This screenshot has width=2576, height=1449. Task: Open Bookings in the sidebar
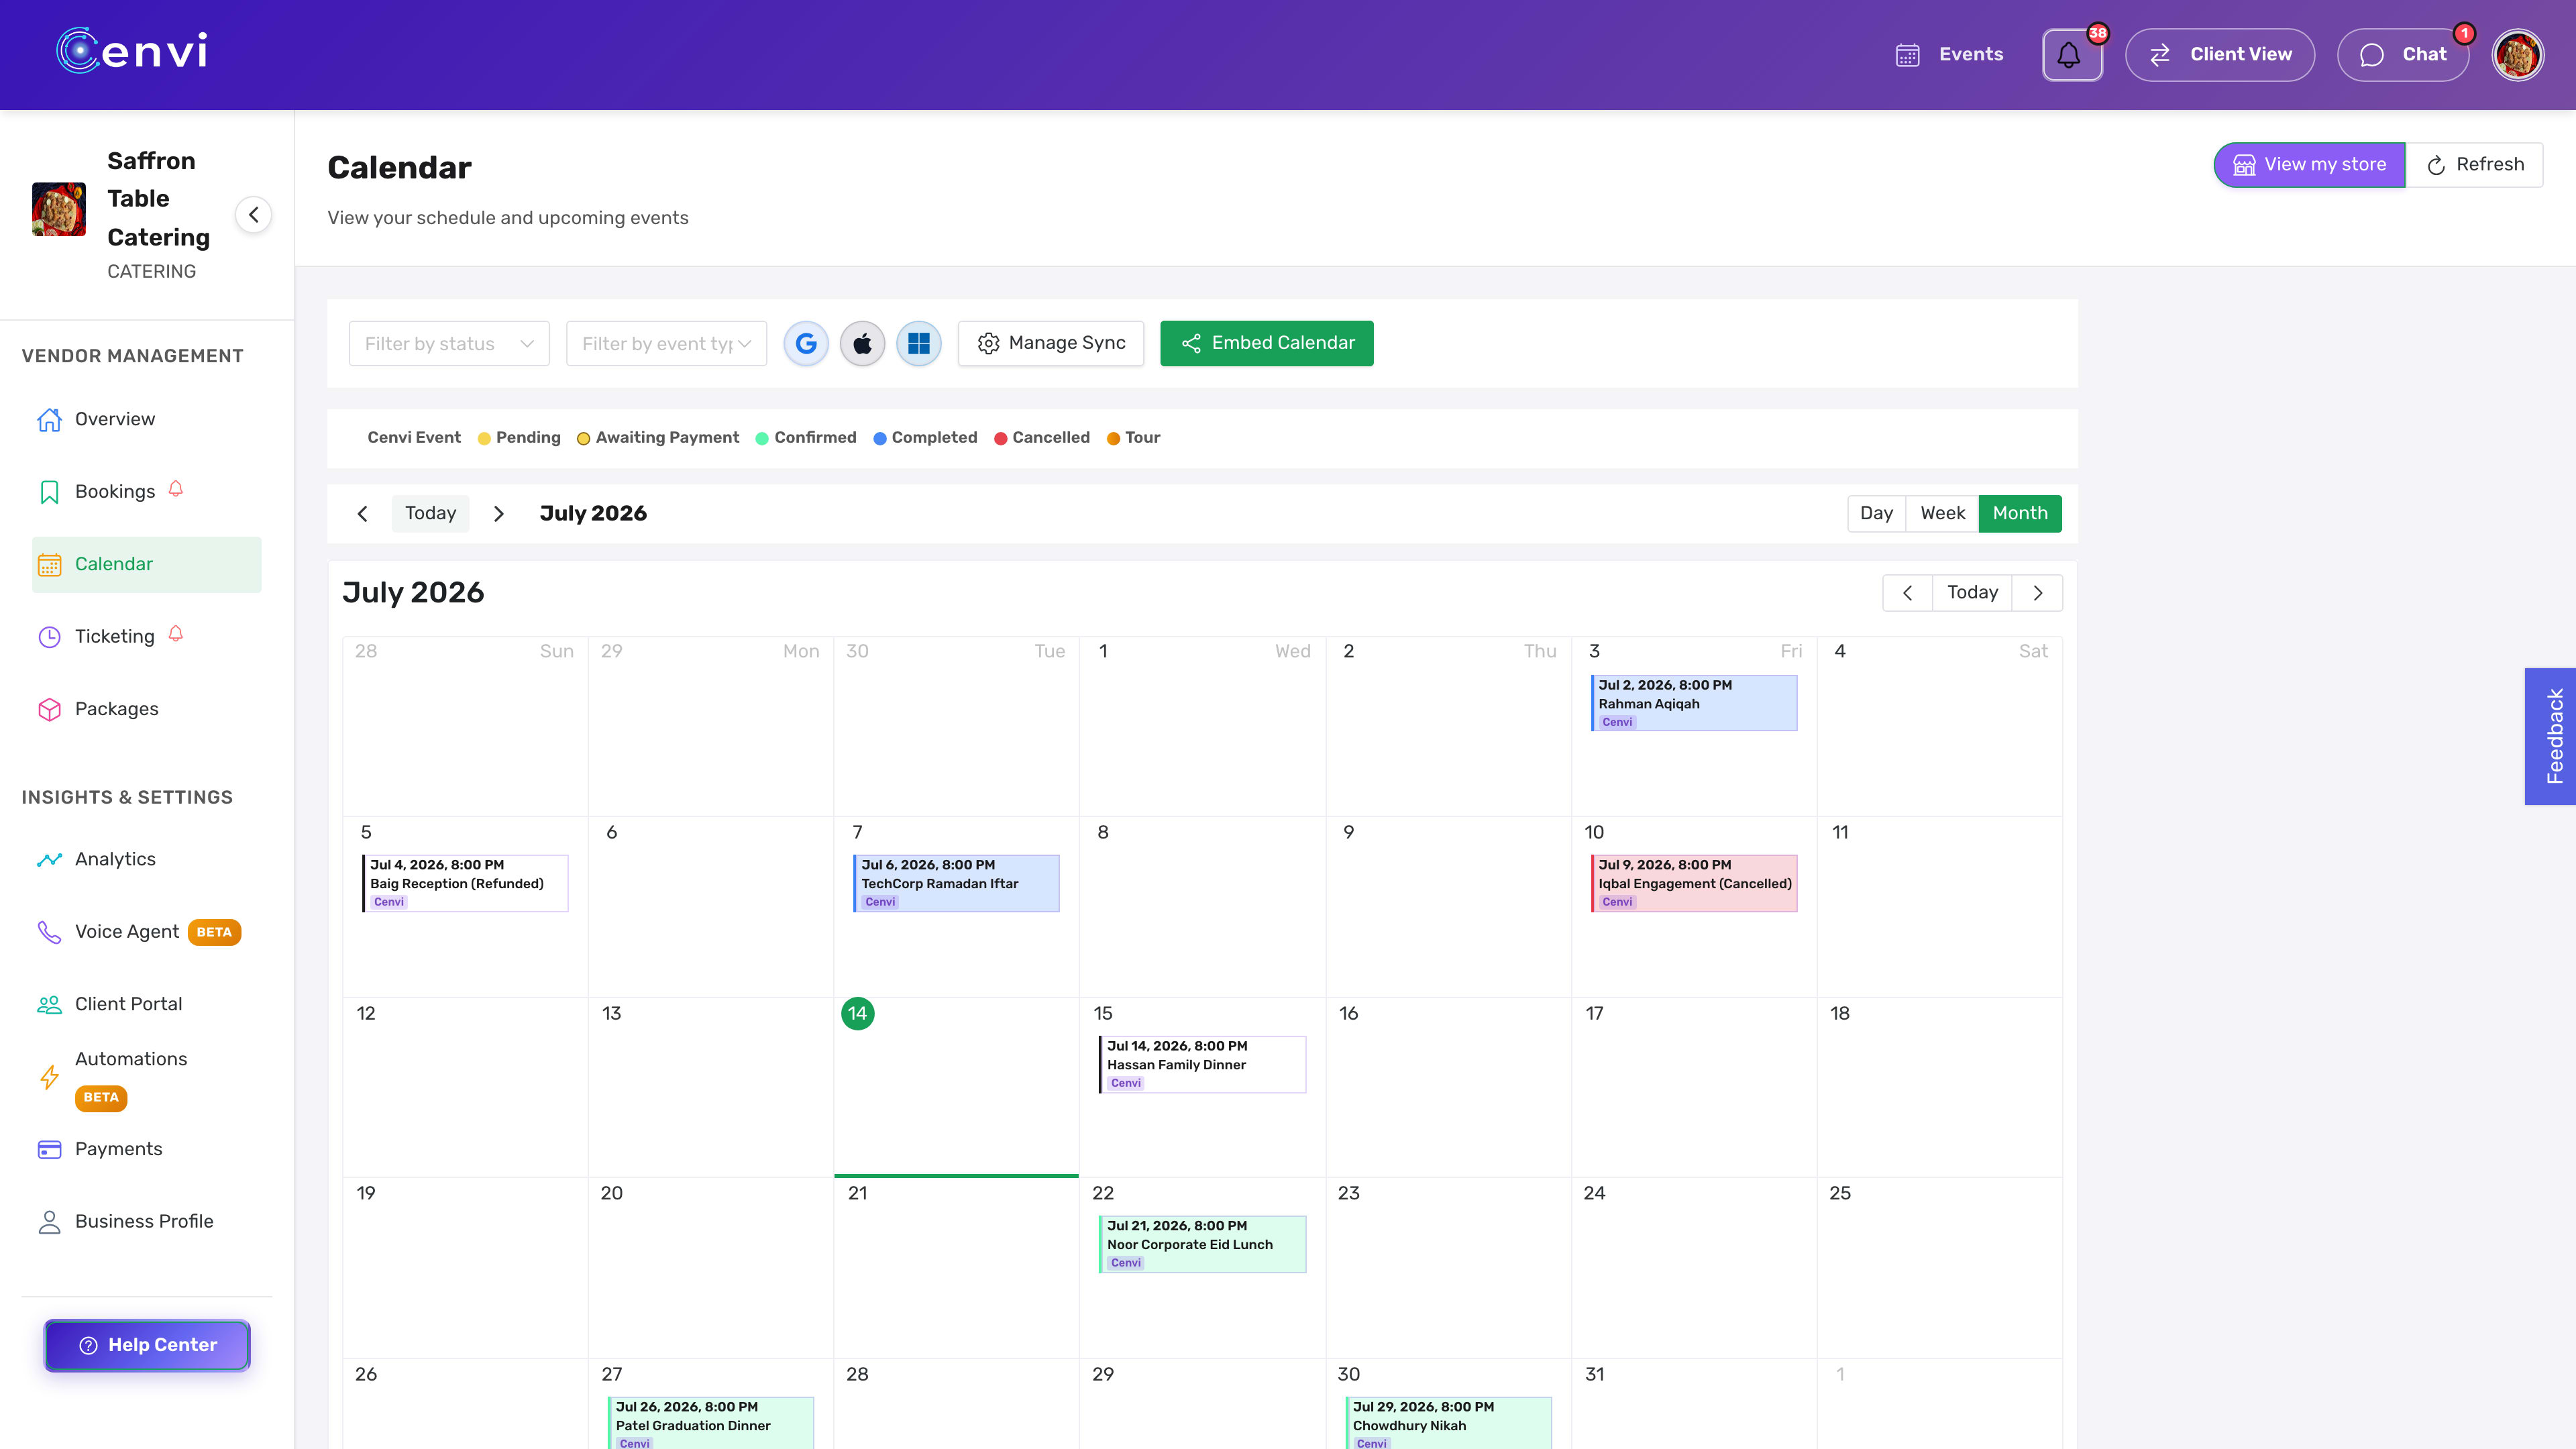[147, 491]
